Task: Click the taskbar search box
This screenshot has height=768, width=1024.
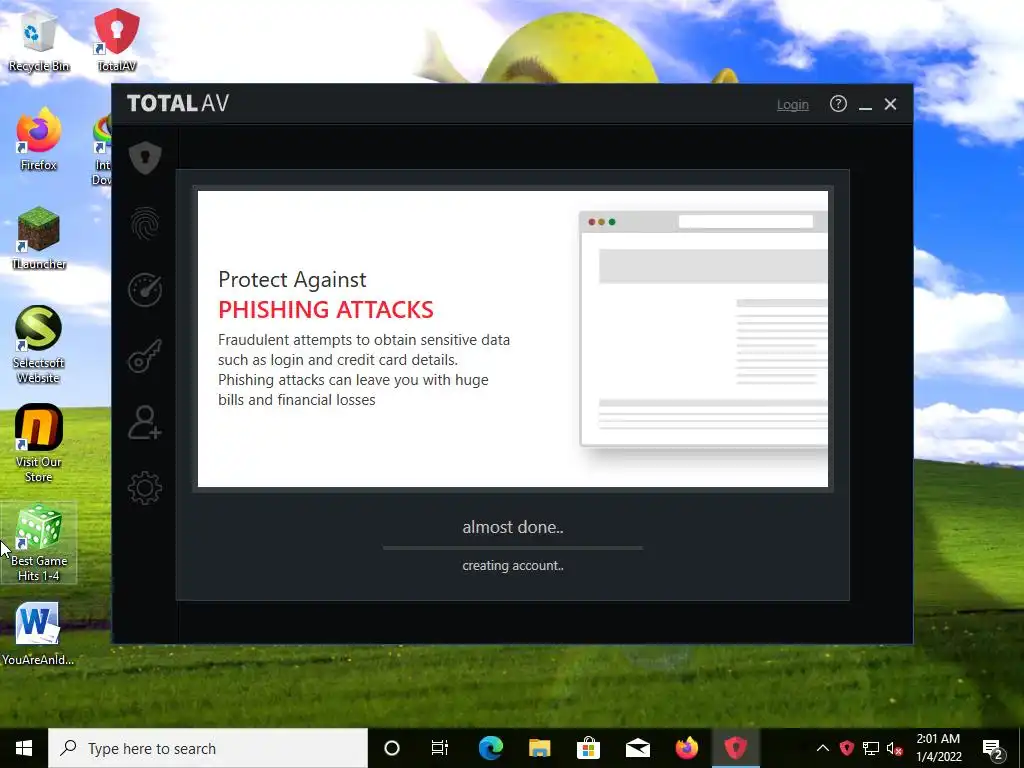Action: [208, 748]
